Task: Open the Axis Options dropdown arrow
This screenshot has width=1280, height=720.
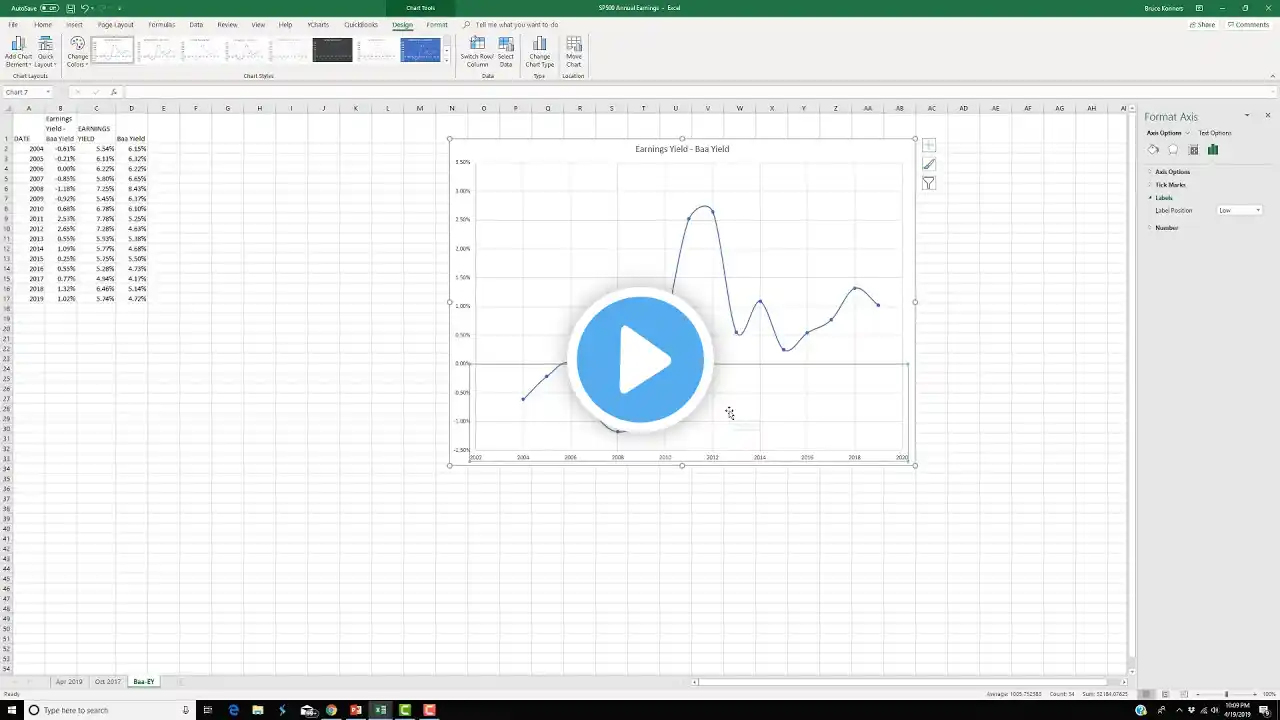Action: point(1188,133)
